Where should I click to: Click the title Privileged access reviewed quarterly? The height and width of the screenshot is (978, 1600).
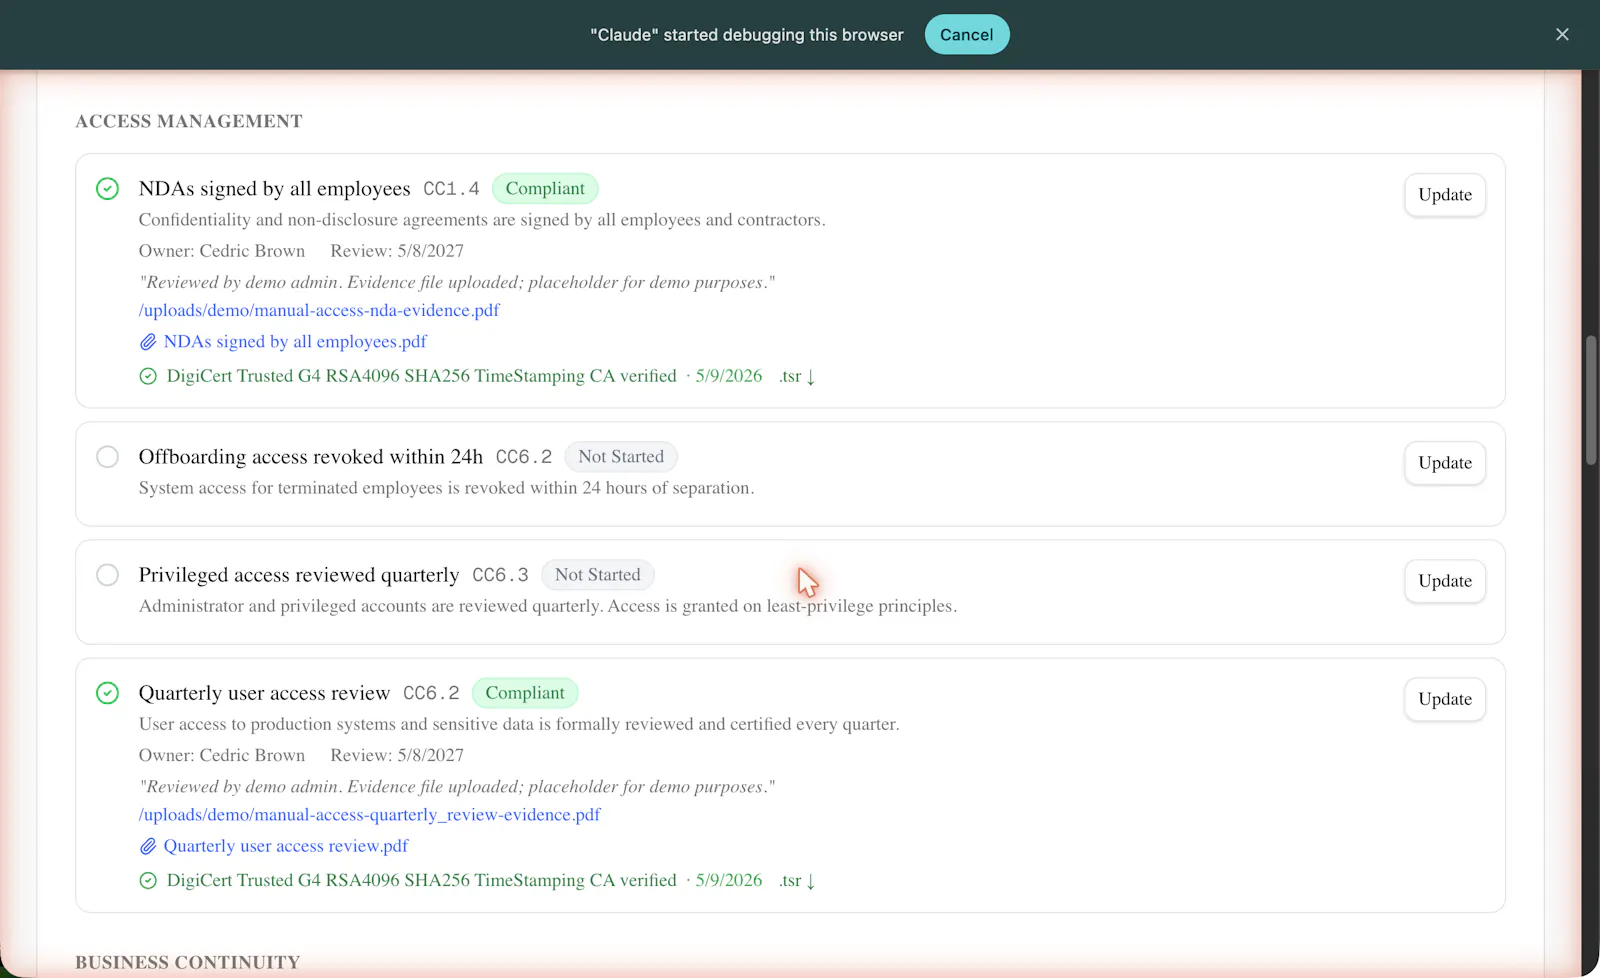pos(299,575)
